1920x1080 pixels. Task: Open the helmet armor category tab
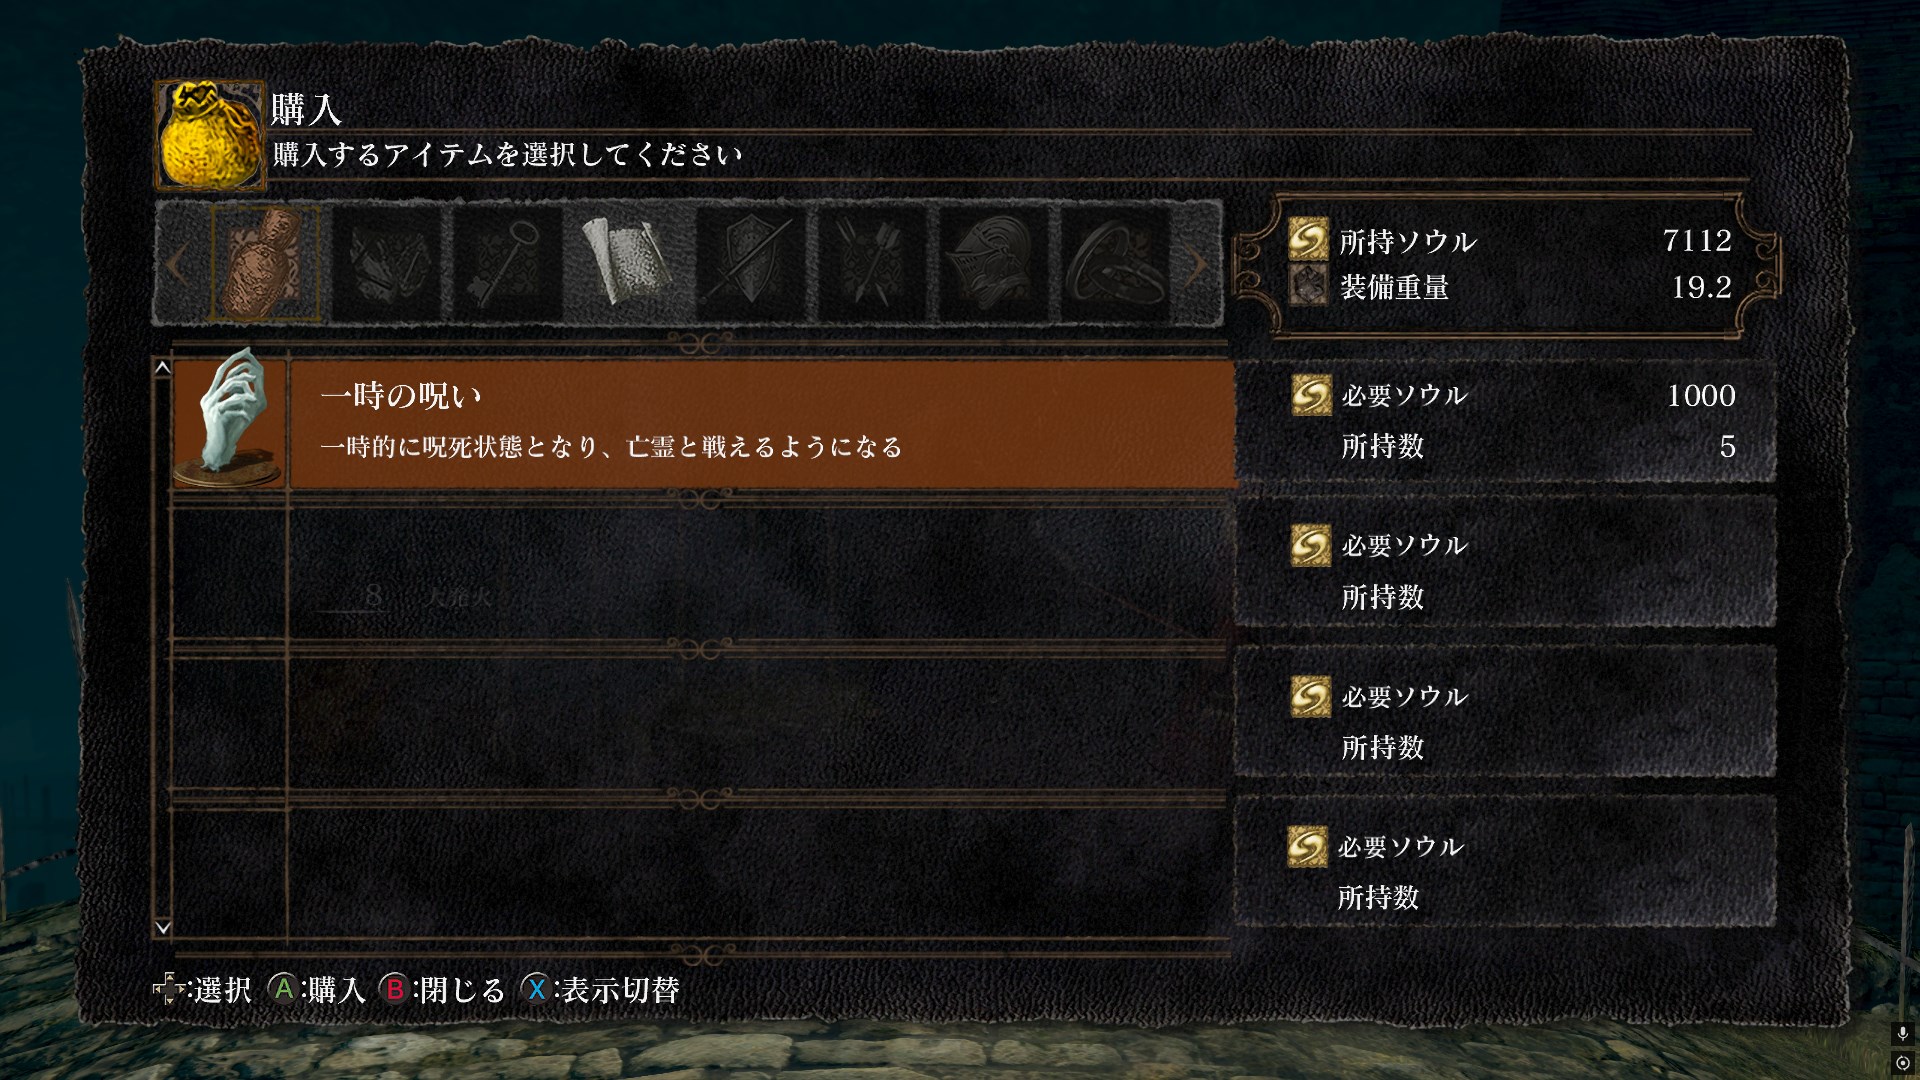click(x=994, y=264)
